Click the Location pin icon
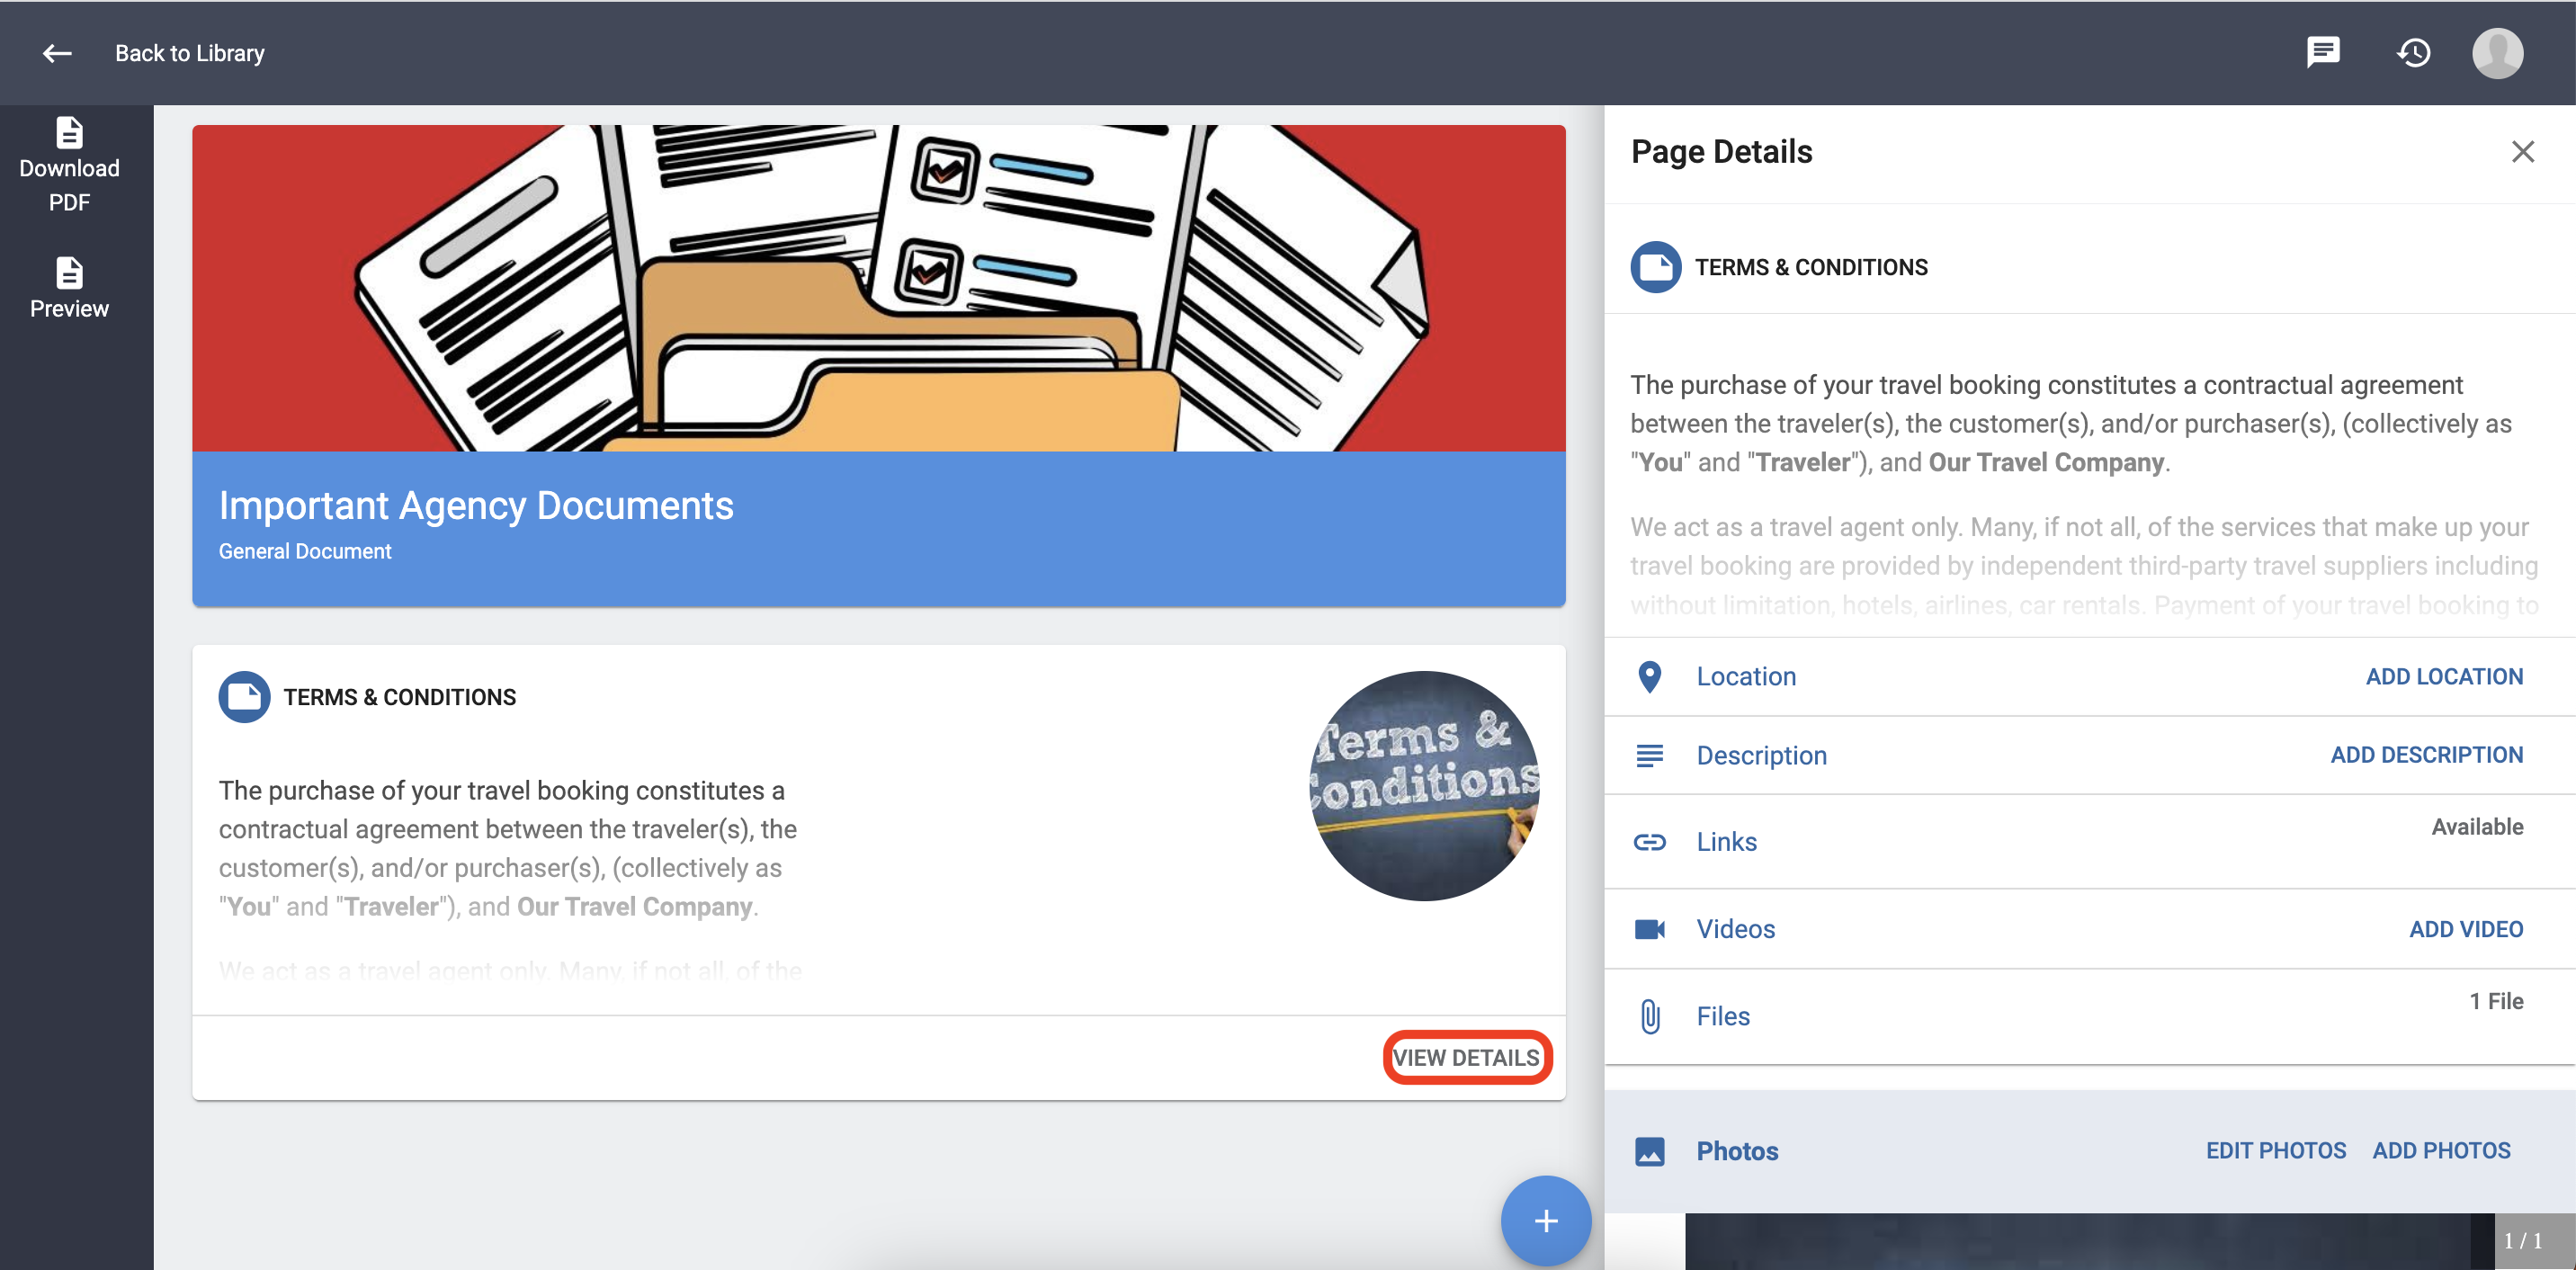The height and width of the screenshot is (1270, 2576). click(x=1650, y=677)
